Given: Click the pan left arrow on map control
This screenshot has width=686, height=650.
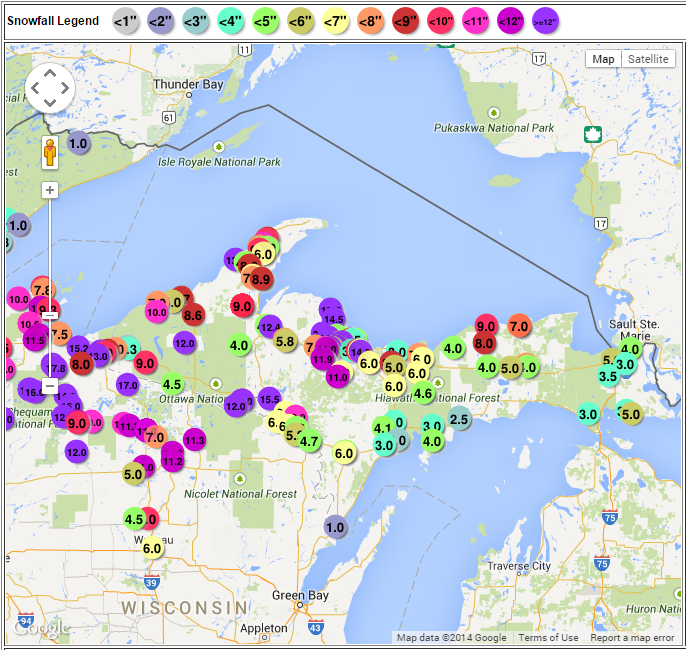Looking at the screenshot, I should point(35,88).
